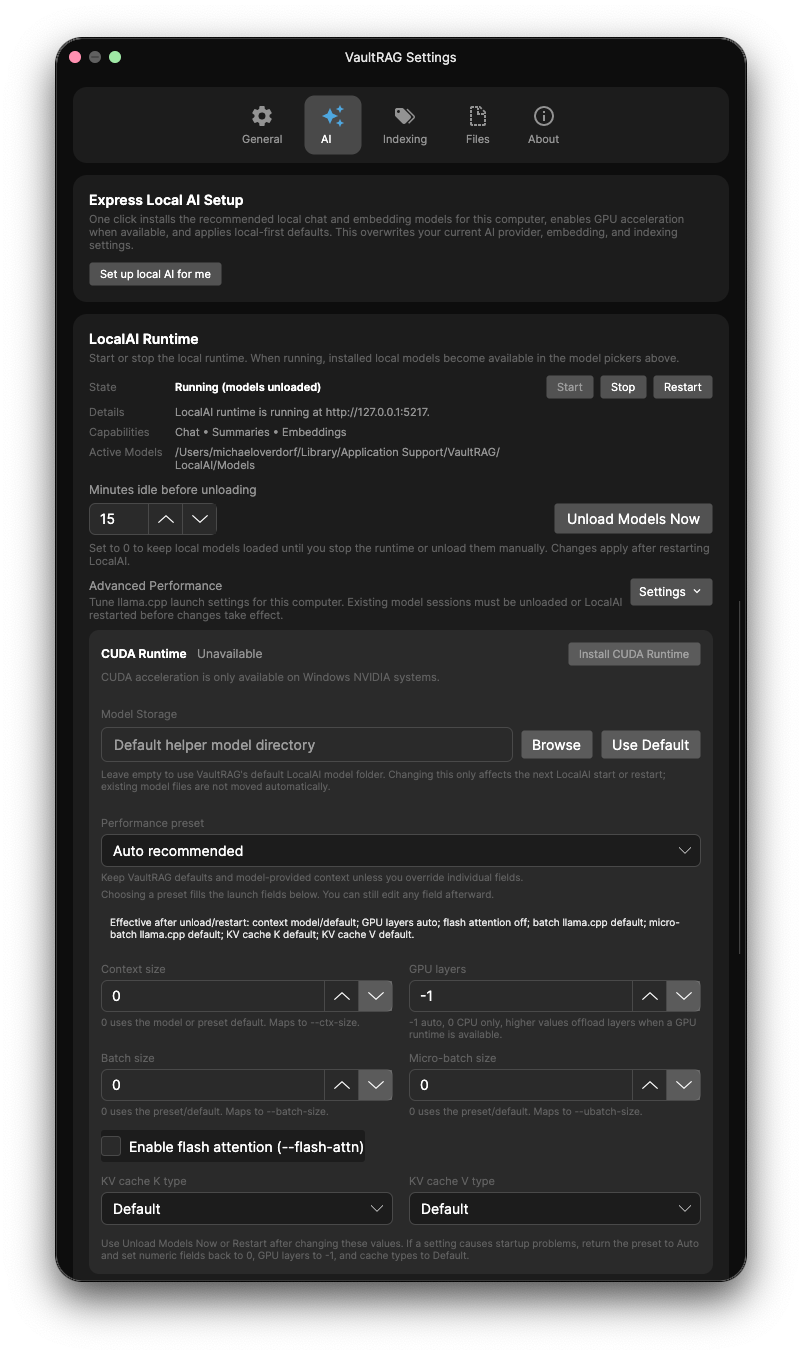
Task: Show the About tab
Action: coord(543,125)
